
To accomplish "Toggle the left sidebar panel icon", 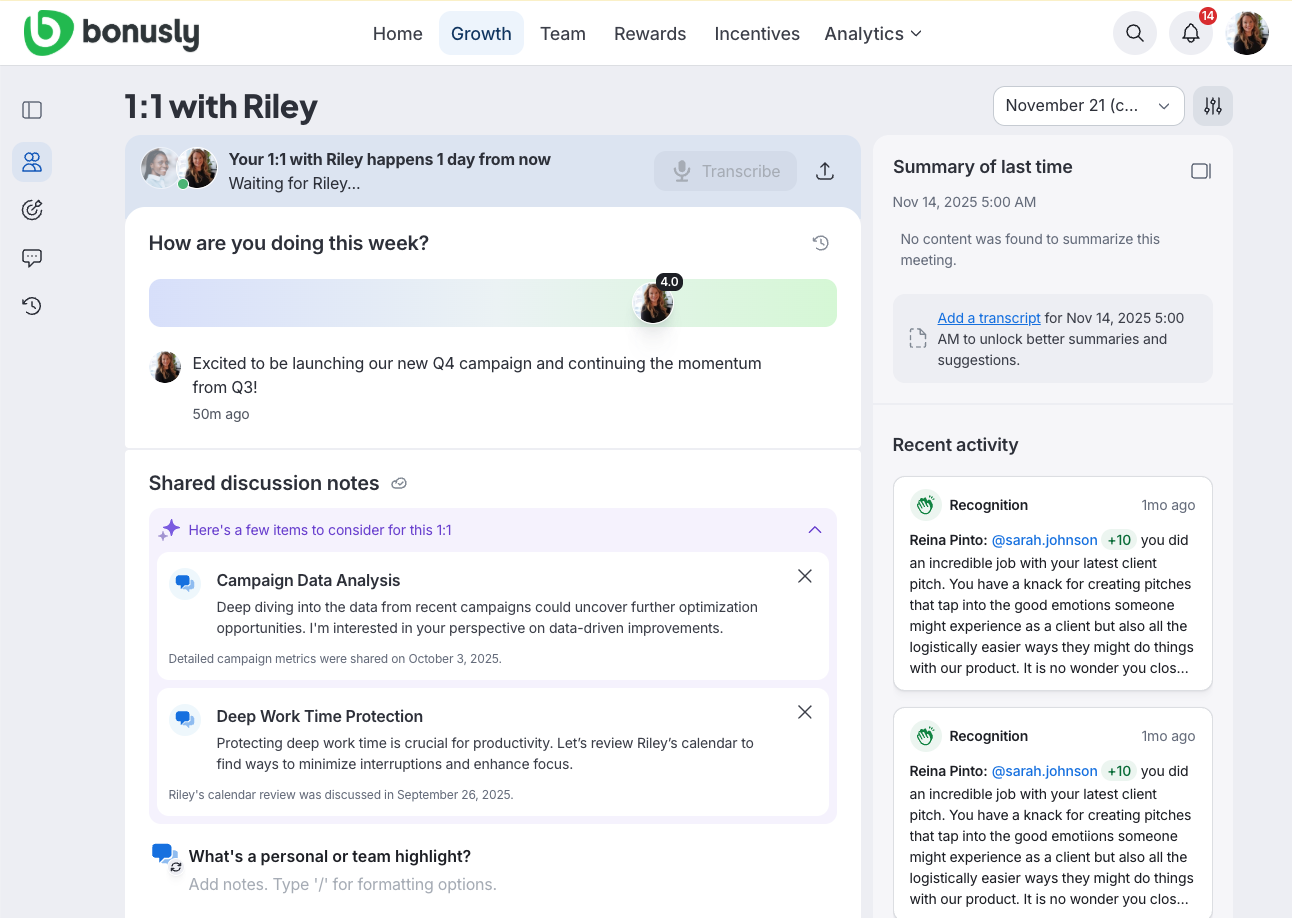I will click(x=32, y=110).
